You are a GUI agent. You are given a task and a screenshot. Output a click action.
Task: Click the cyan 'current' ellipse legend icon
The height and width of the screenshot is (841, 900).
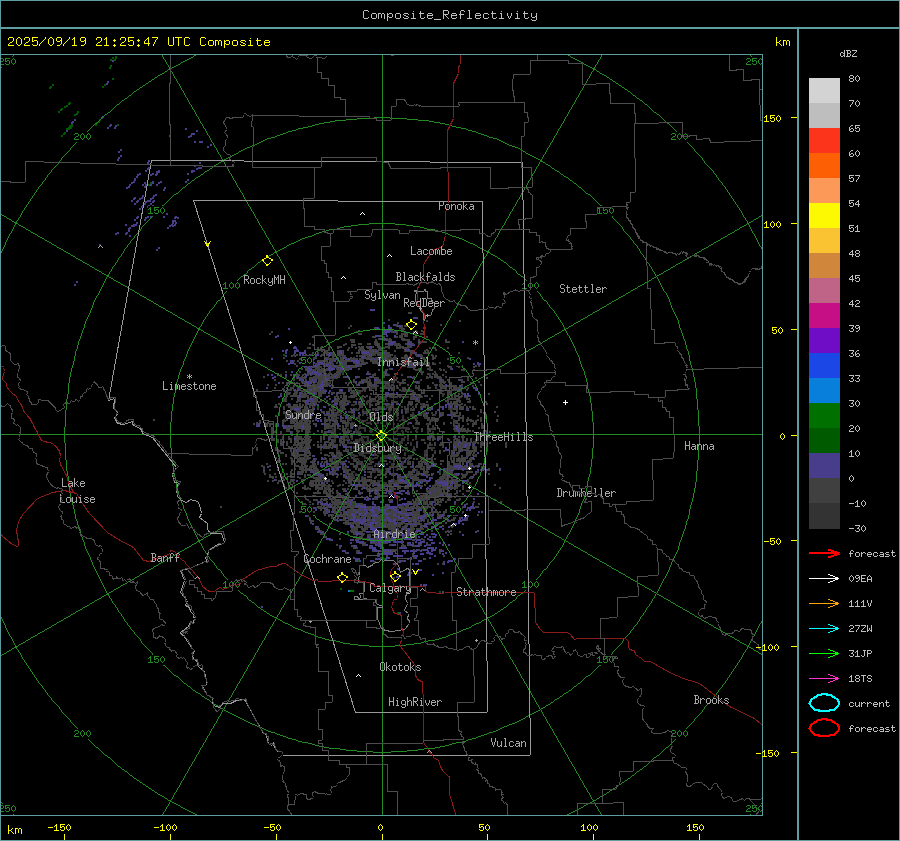click(824, 703)
